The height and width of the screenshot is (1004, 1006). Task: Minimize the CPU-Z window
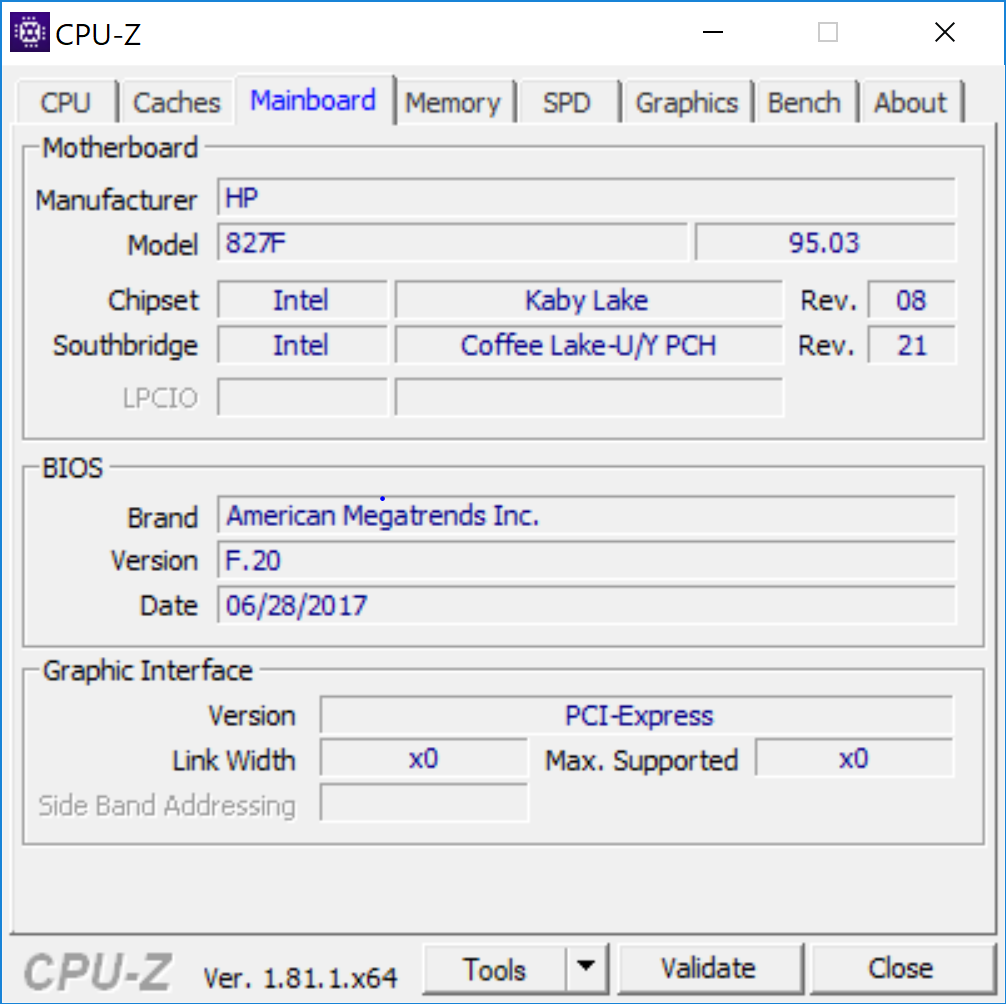point(713,32)
